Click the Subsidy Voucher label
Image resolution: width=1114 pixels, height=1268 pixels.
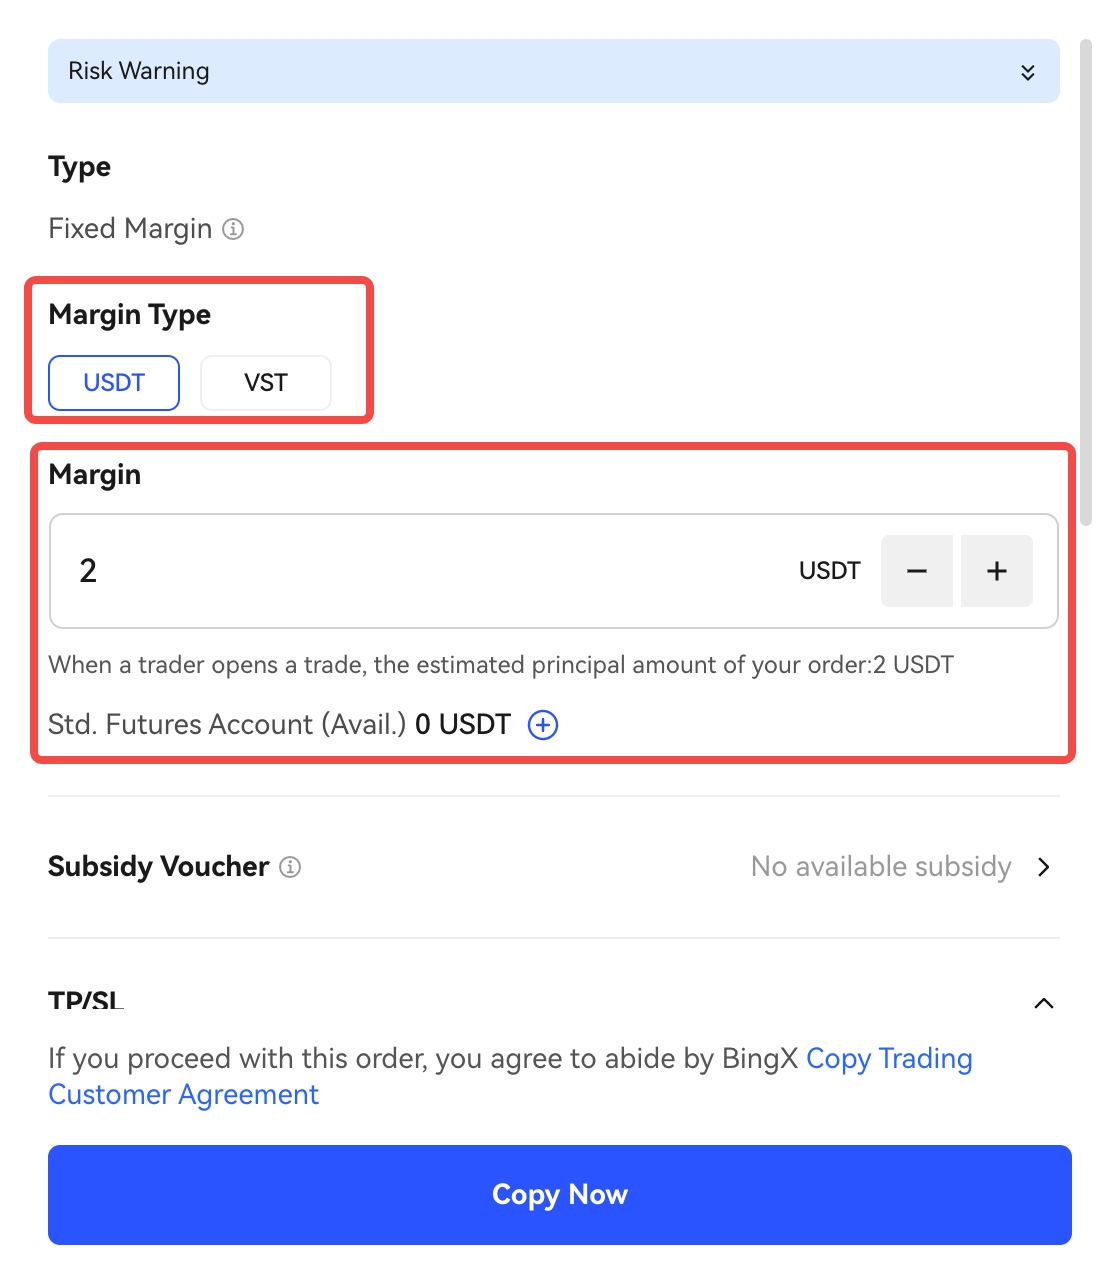159,867
